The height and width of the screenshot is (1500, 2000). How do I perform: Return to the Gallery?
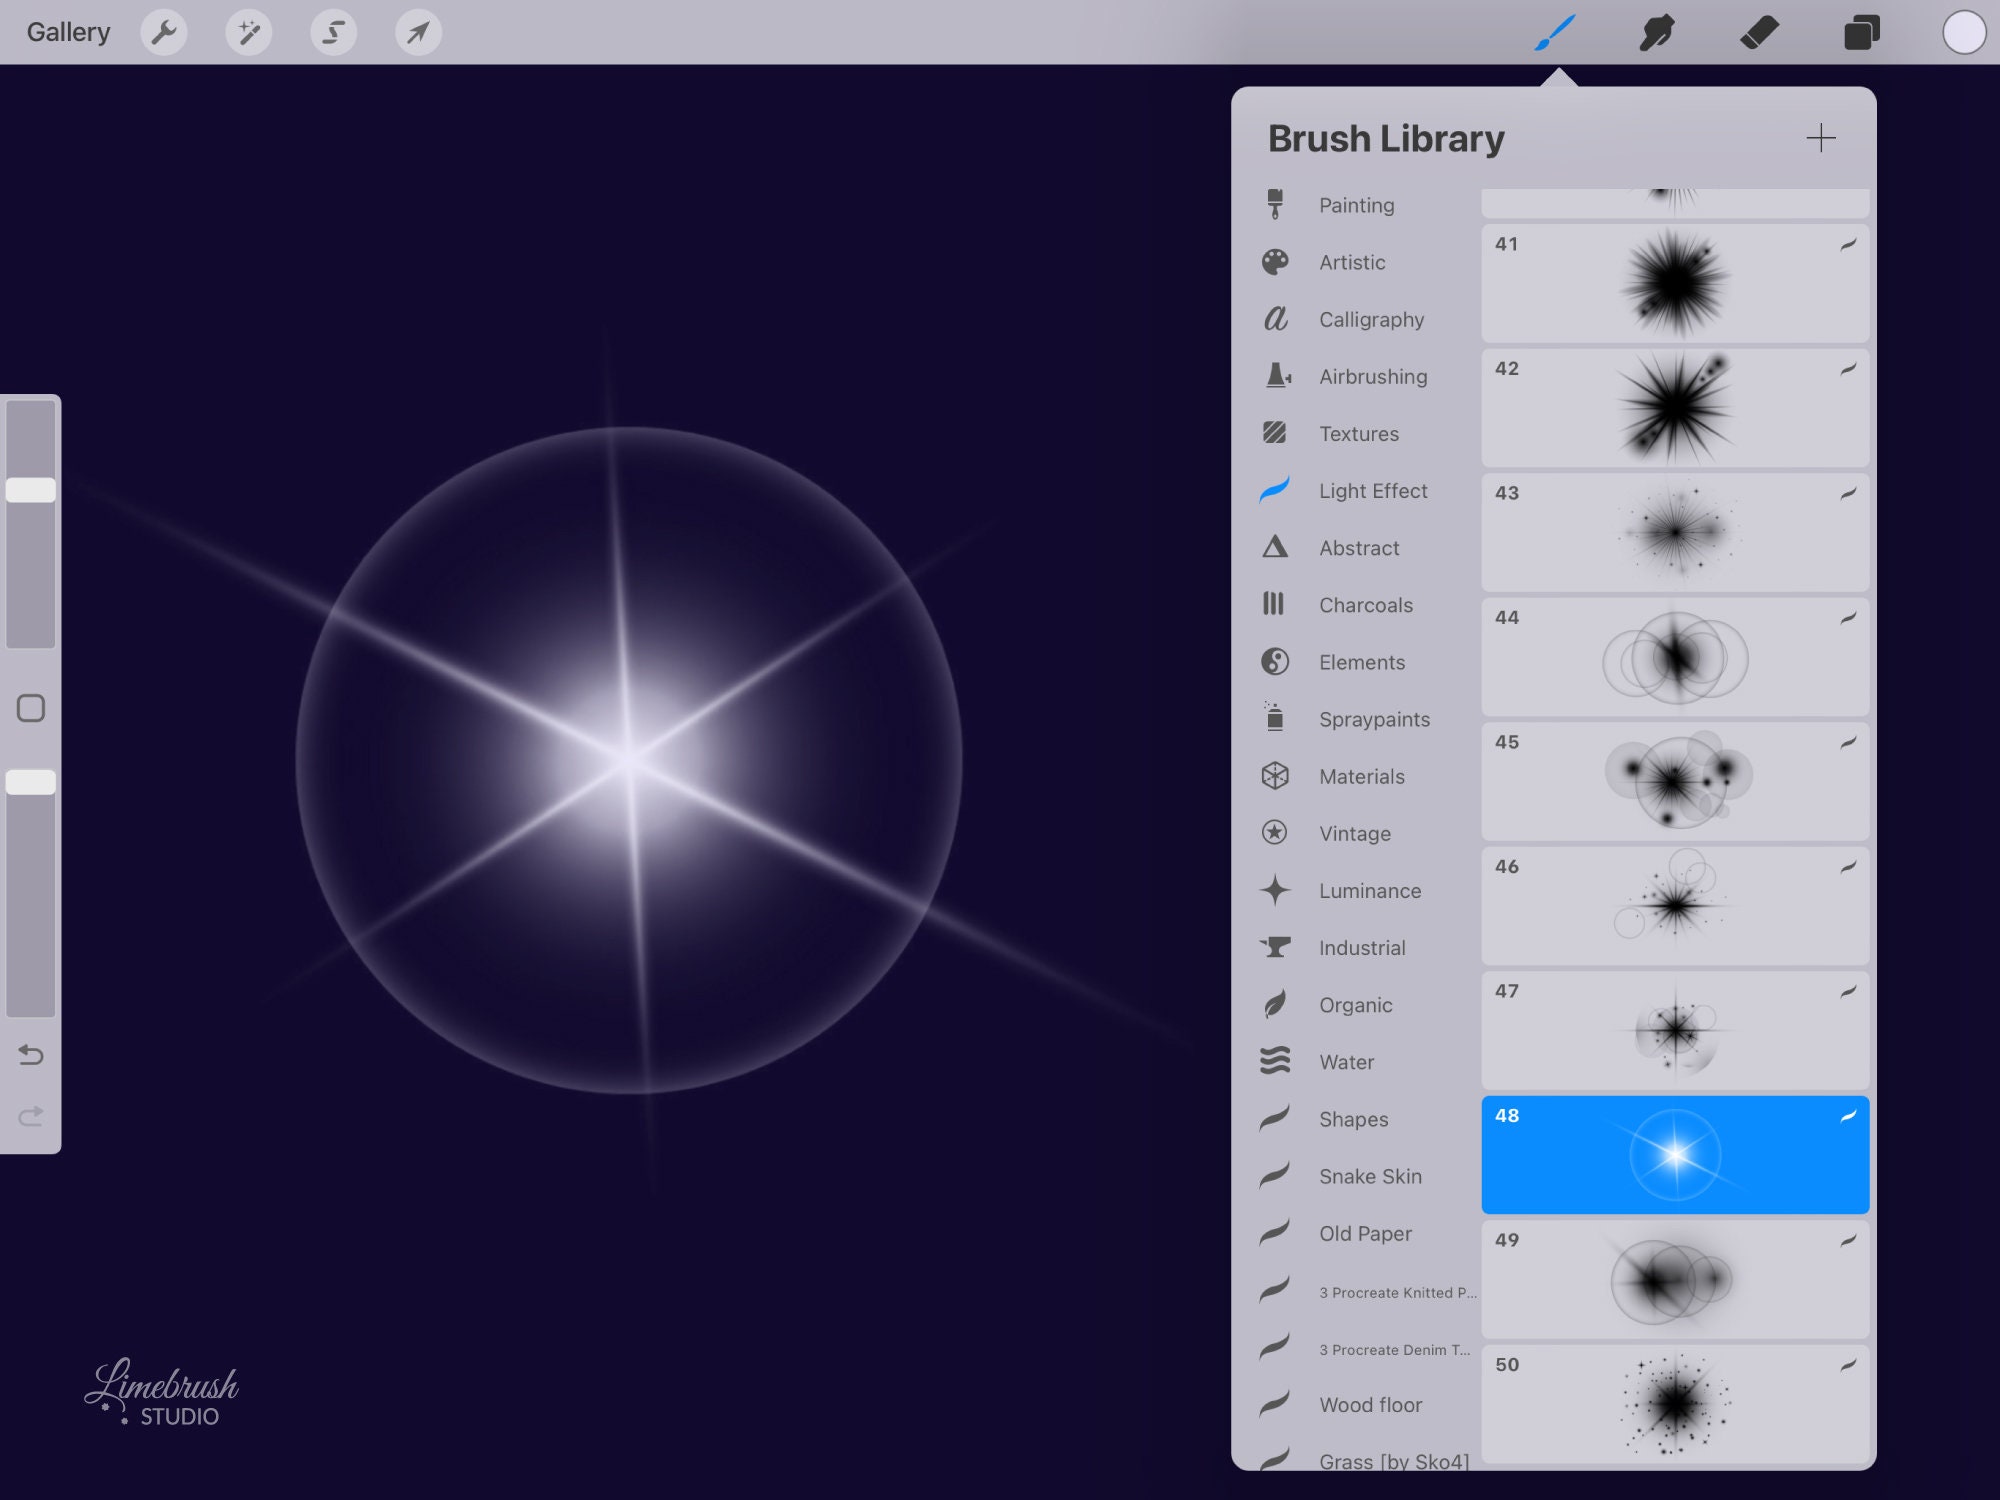click(68, 31)
